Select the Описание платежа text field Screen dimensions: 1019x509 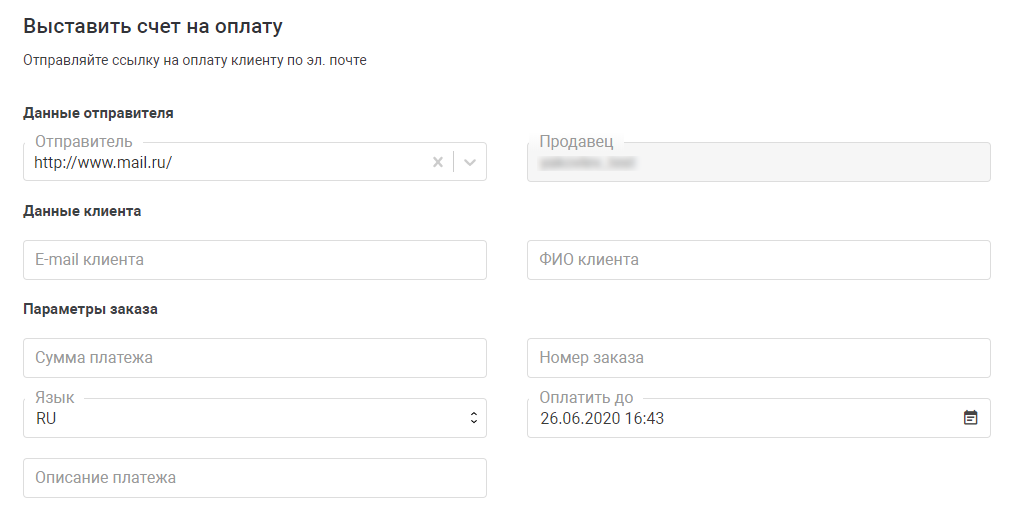pos(255,478)
